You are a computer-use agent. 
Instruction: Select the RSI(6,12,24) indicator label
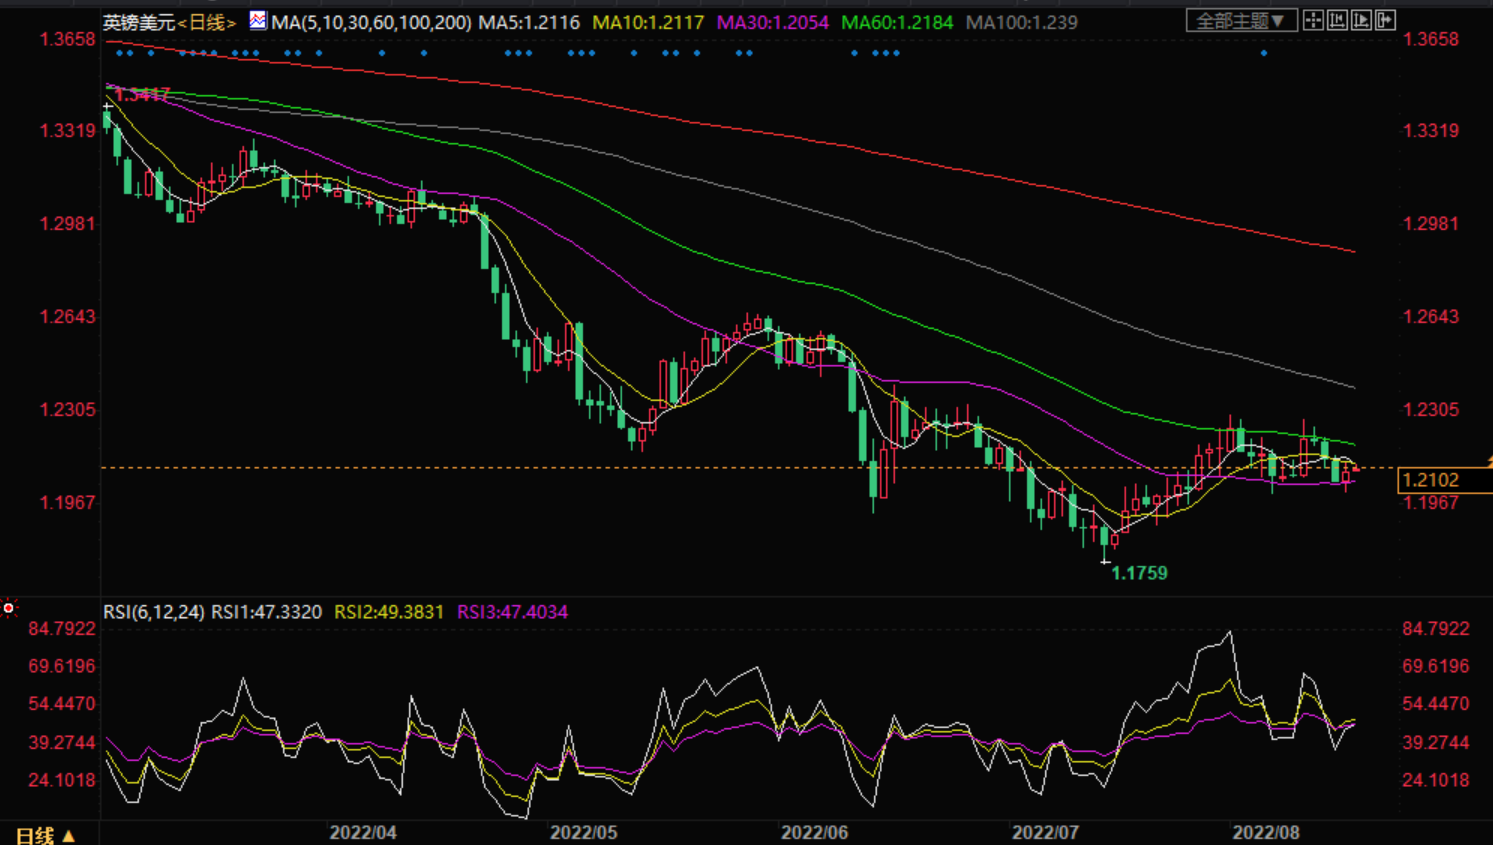154,611
